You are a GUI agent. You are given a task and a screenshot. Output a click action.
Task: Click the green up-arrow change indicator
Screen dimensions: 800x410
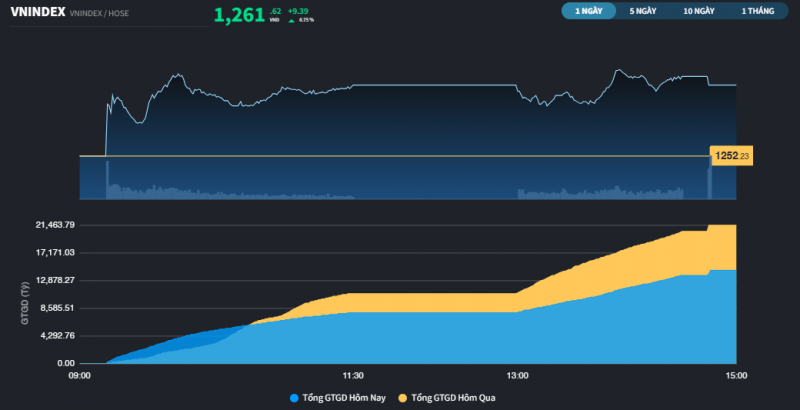click(291, 20)
